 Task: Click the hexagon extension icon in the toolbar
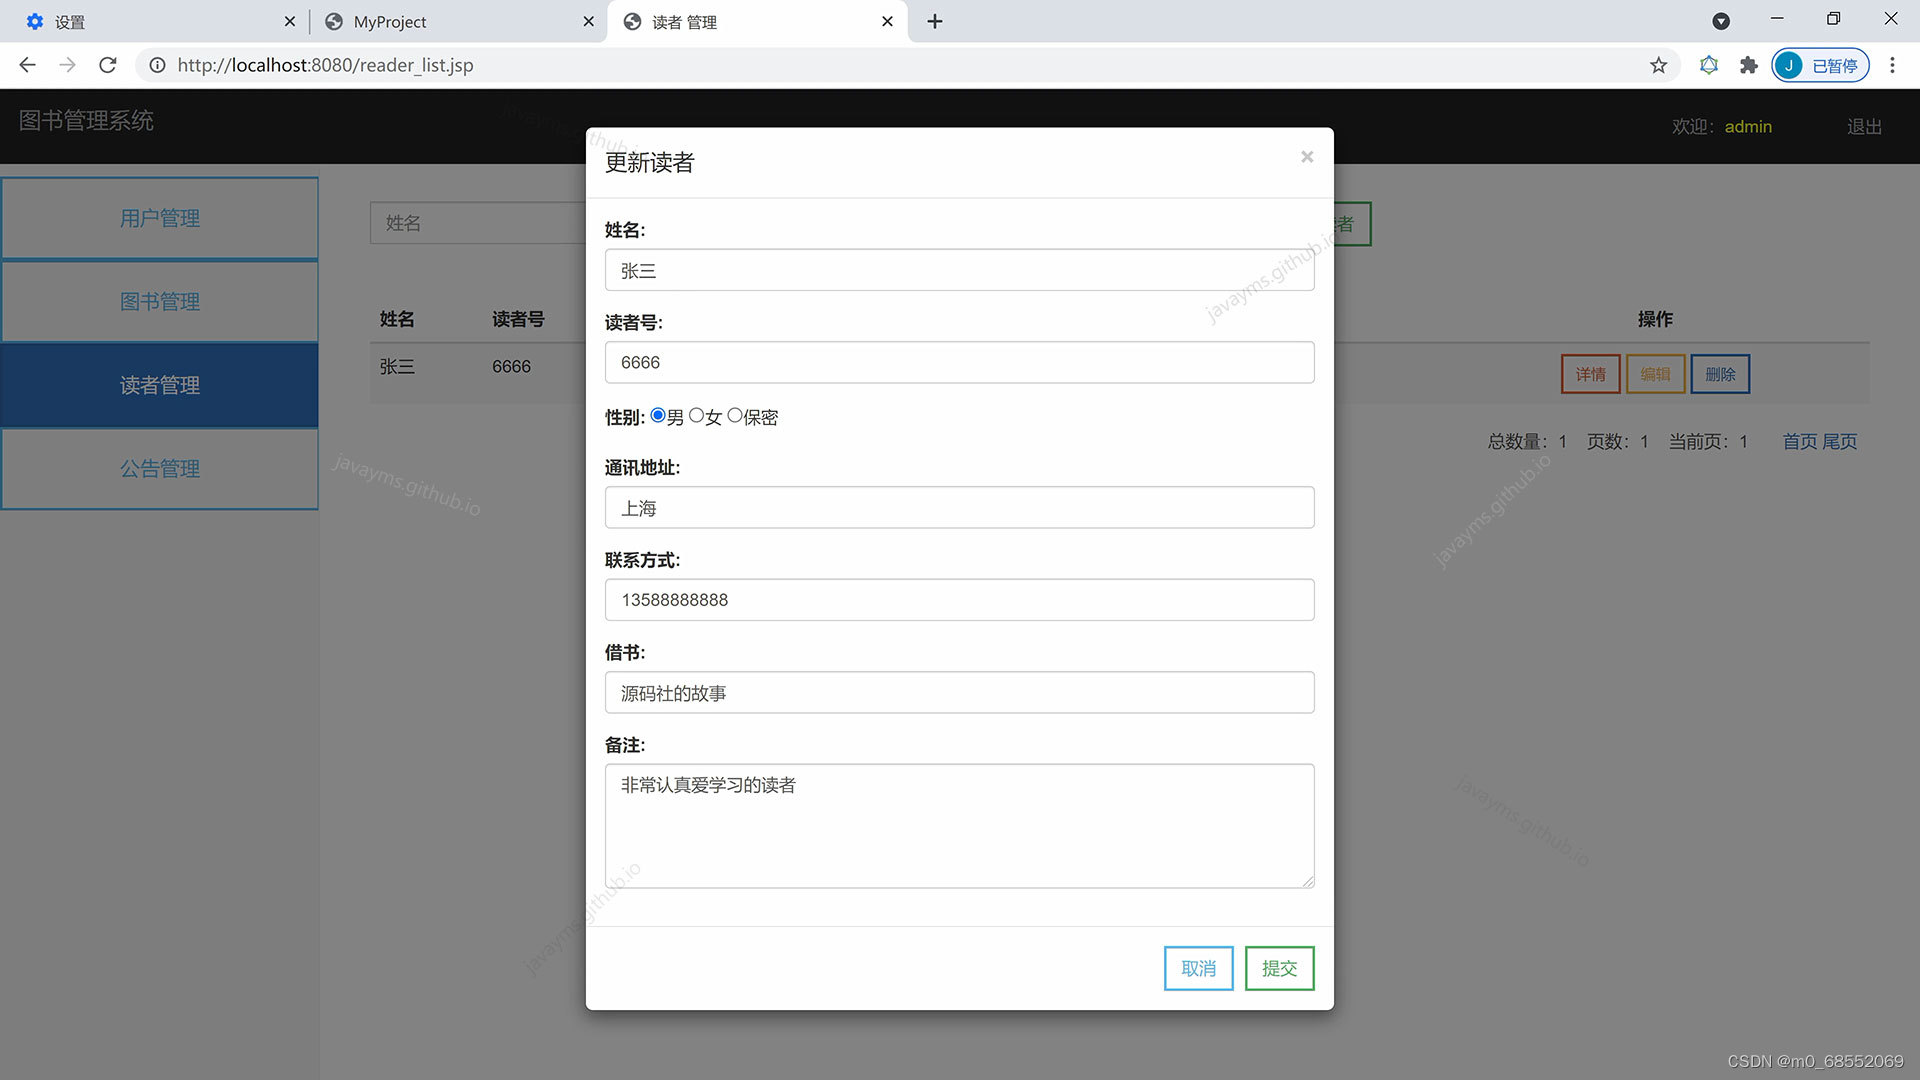[x=1708, y=65]
